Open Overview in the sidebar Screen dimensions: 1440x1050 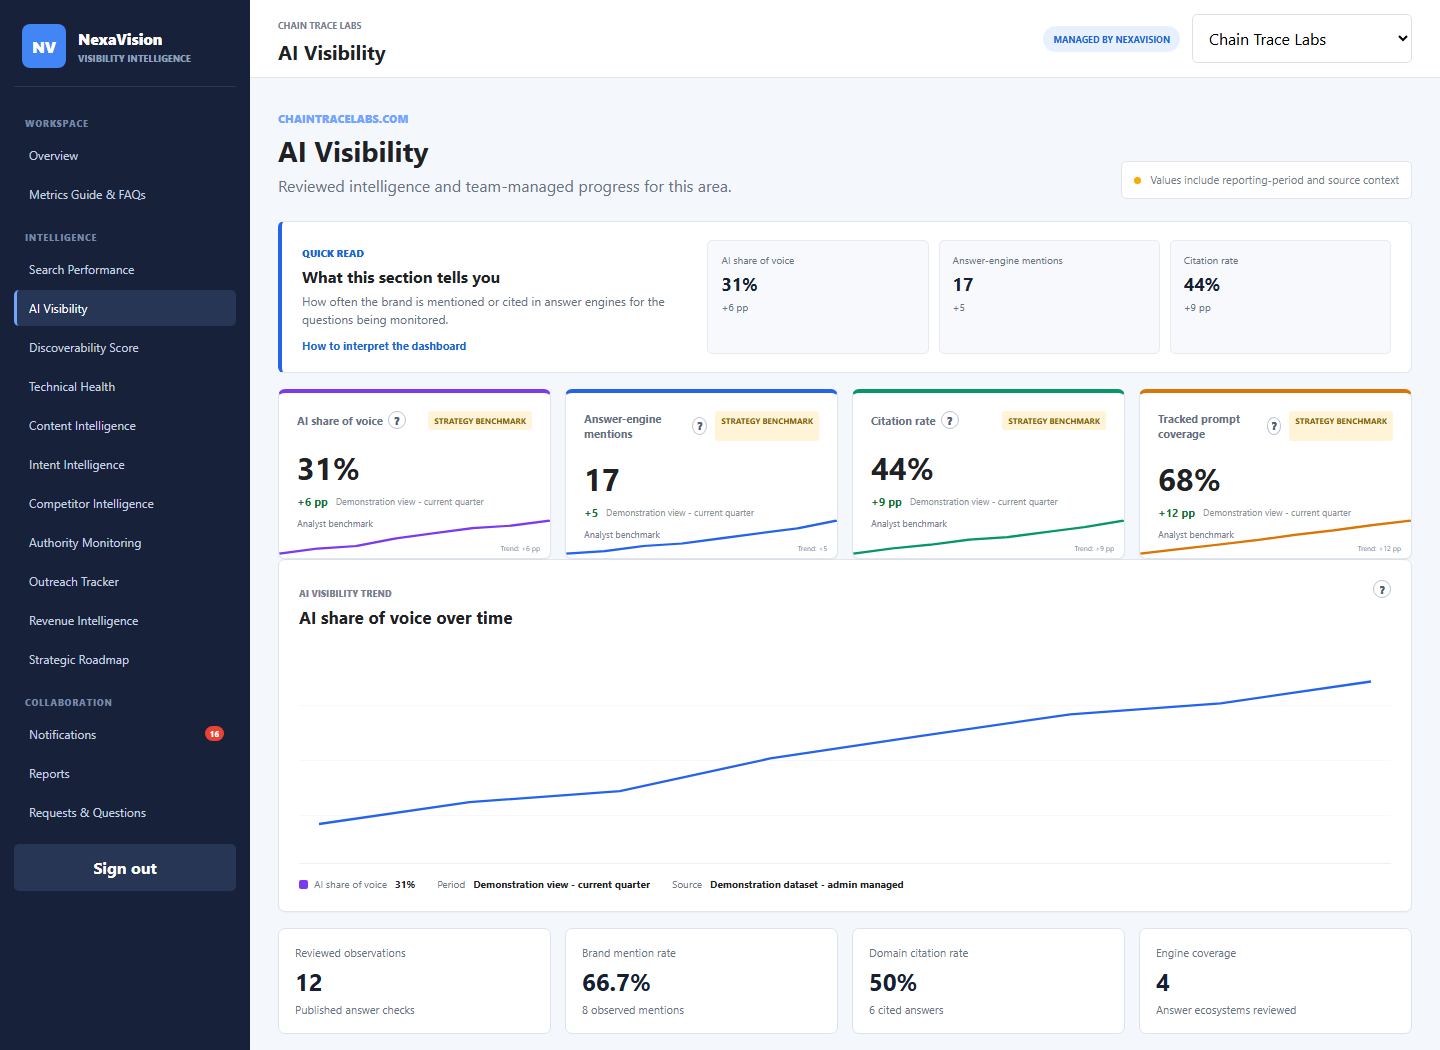click(125, 156)
